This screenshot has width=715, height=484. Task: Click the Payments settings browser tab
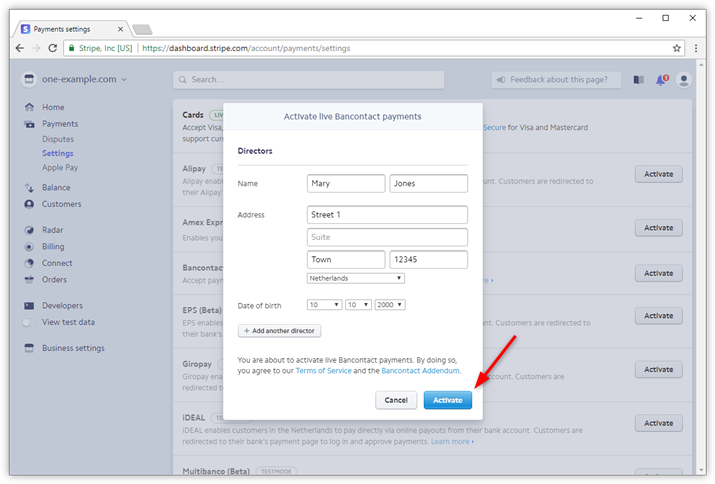click(x=73, y=29)
